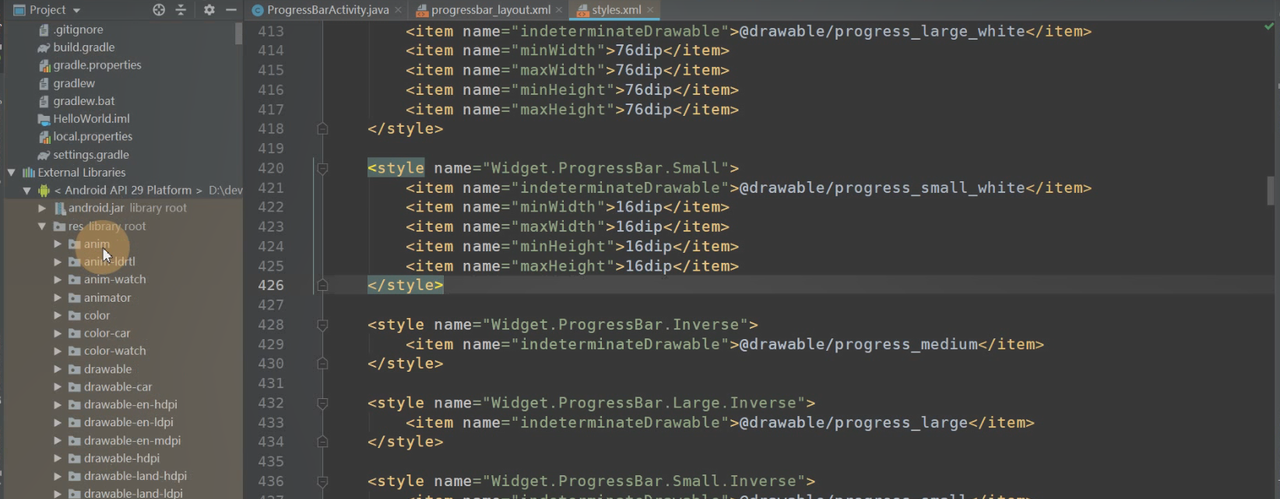This screenshot has width=1280, height=499.
Task: Collapse style block at line 436
Action: pos(322,481)
